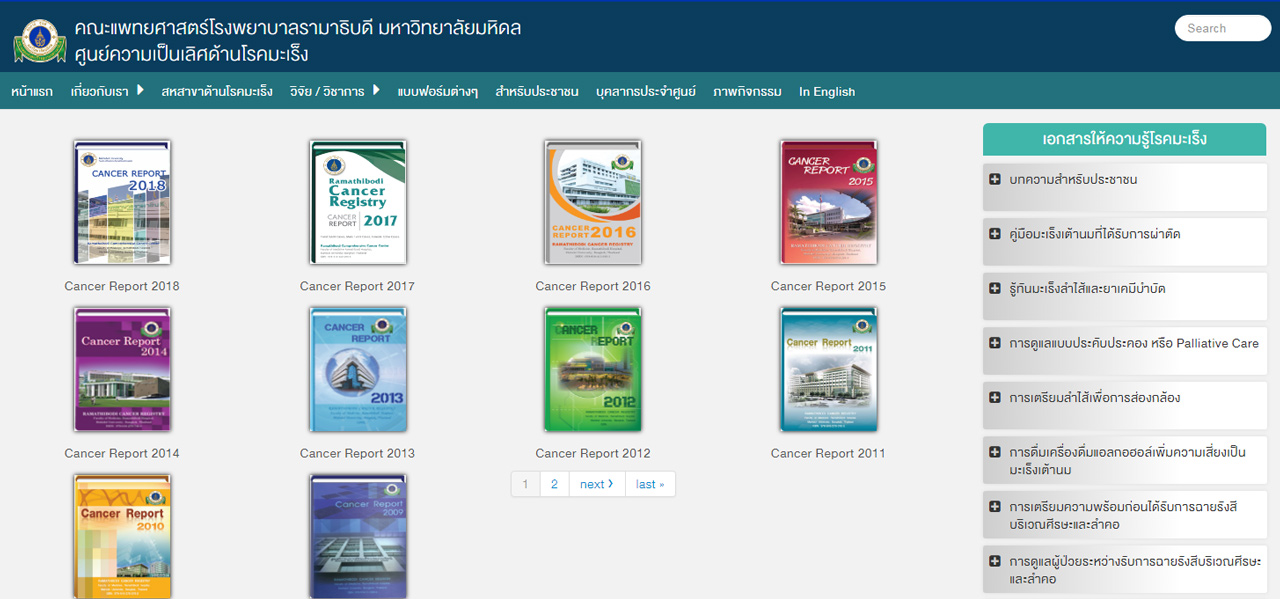1280x599 pixels.
Task: Click the เอกสารให้ความรู้โรคมะเร็ง panel header
Action: [1124, 139]
